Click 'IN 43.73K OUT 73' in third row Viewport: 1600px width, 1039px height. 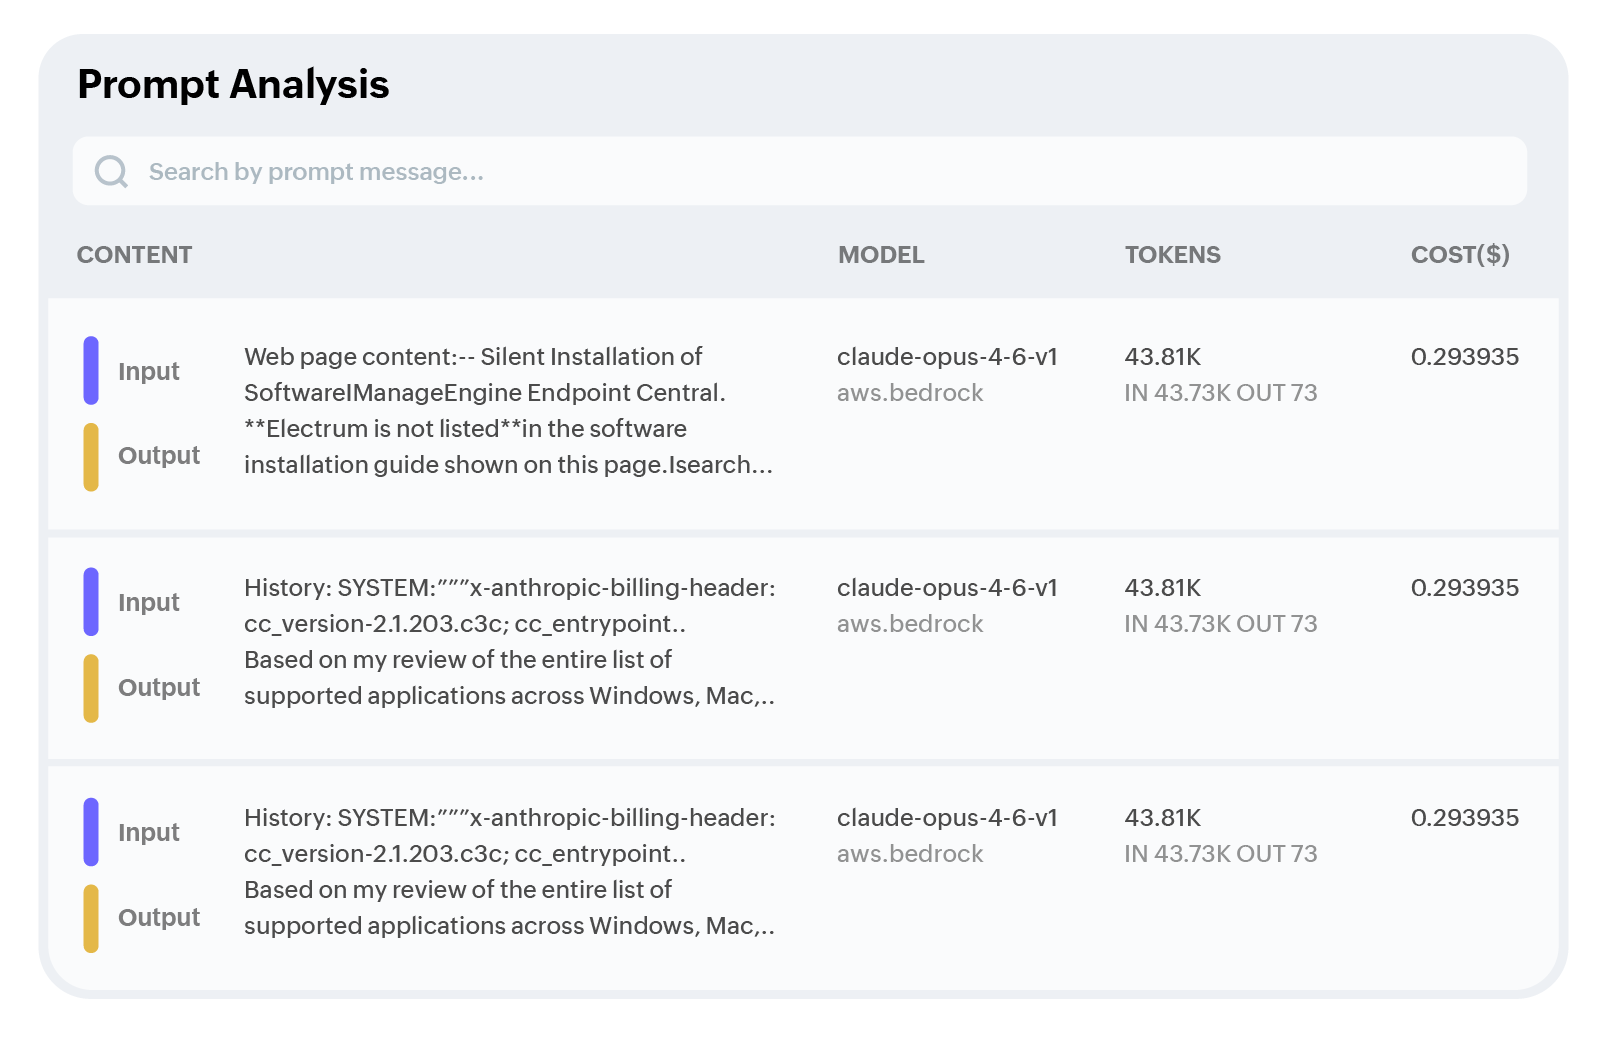[1220, 854]
